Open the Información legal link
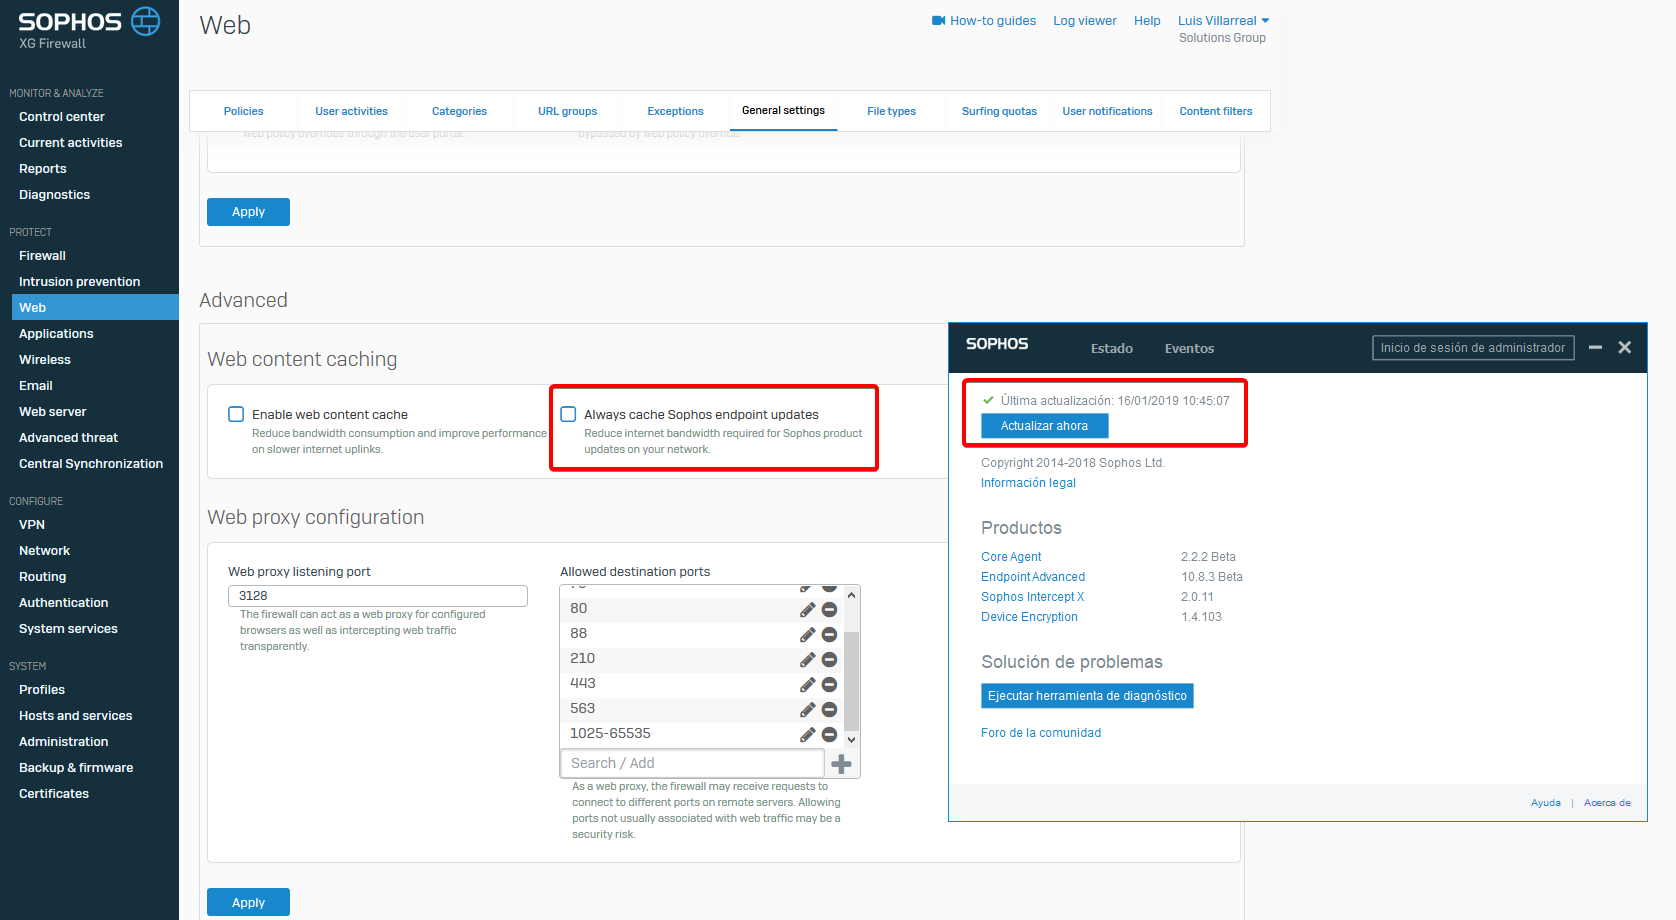The height and width of the screenshot is (920, 1676). point(1028,483)
